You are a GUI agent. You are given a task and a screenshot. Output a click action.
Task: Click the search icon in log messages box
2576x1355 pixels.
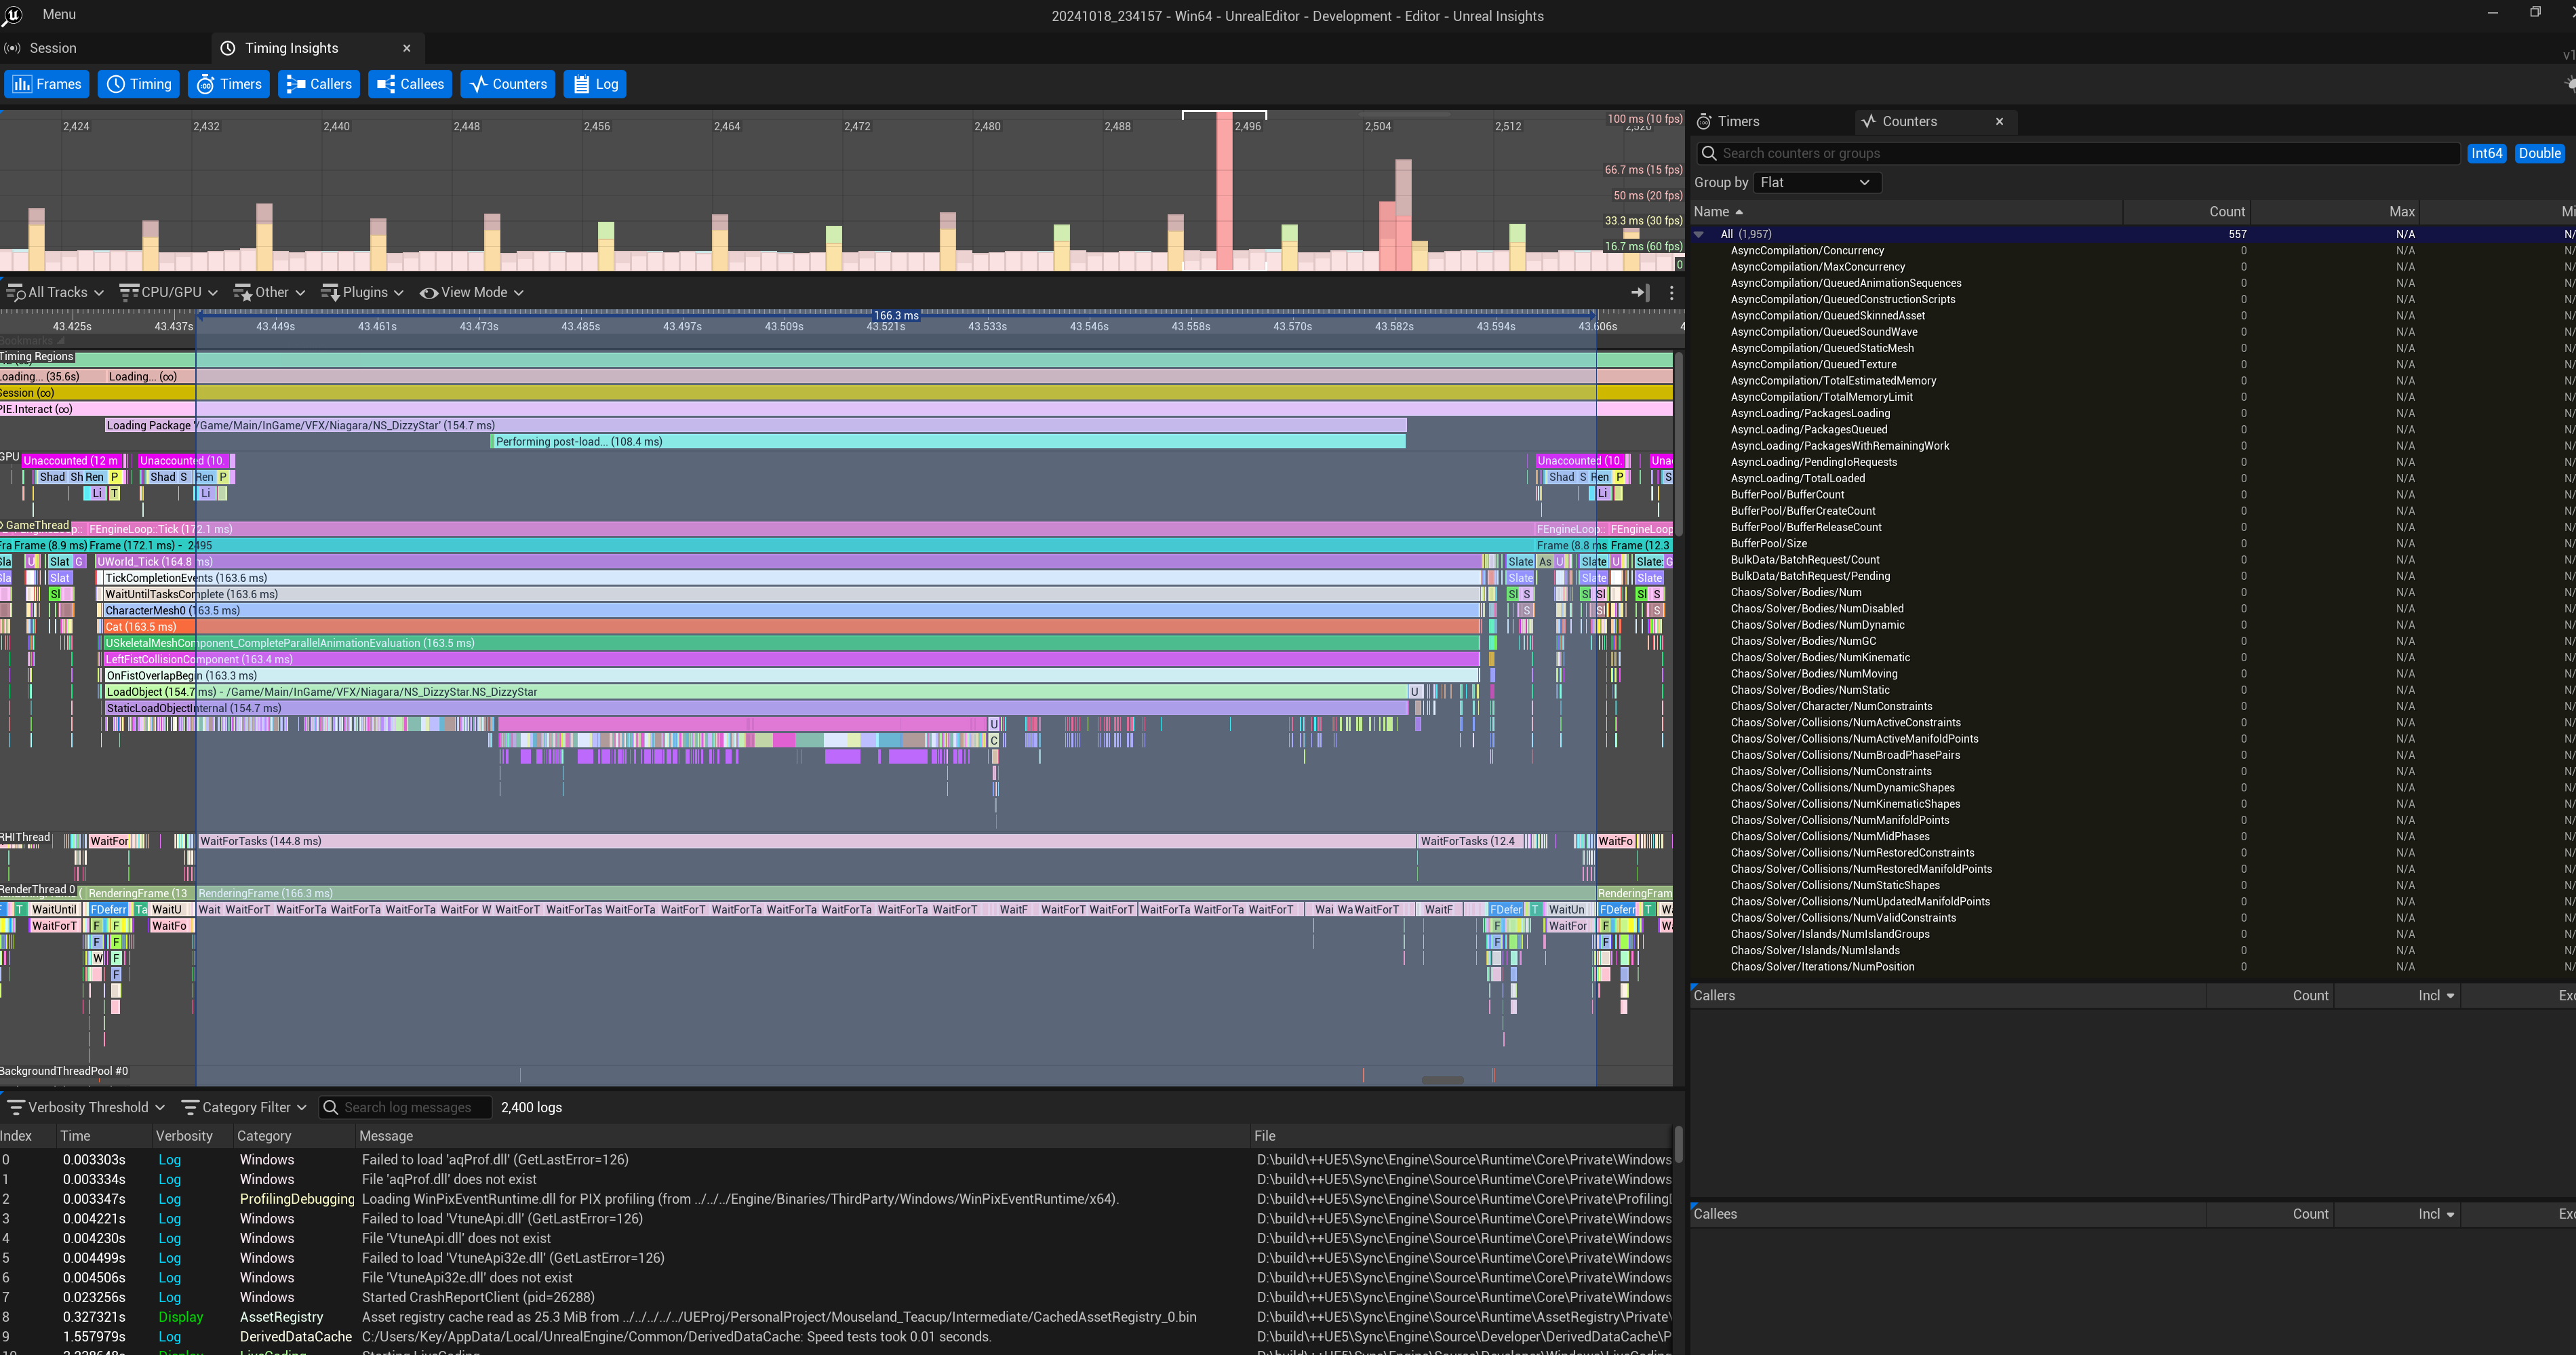(x=330, y=1107)
